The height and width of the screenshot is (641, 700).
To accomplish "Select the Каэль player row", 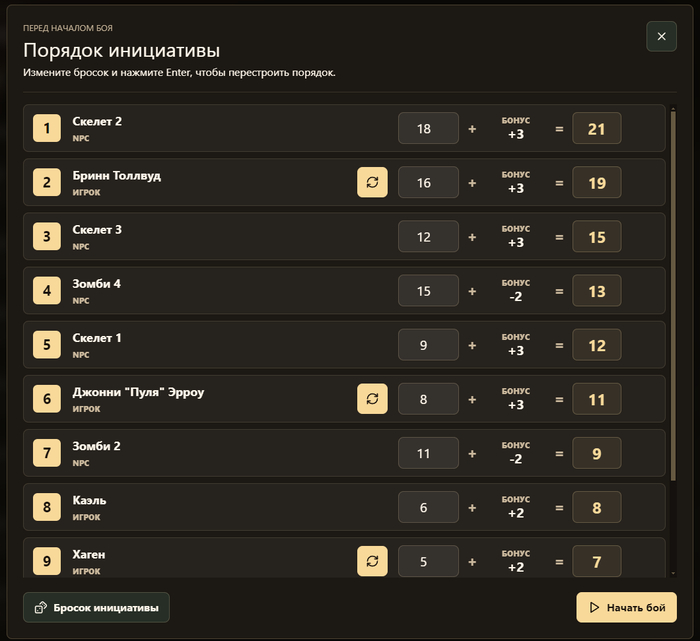I will pos(344,507).
